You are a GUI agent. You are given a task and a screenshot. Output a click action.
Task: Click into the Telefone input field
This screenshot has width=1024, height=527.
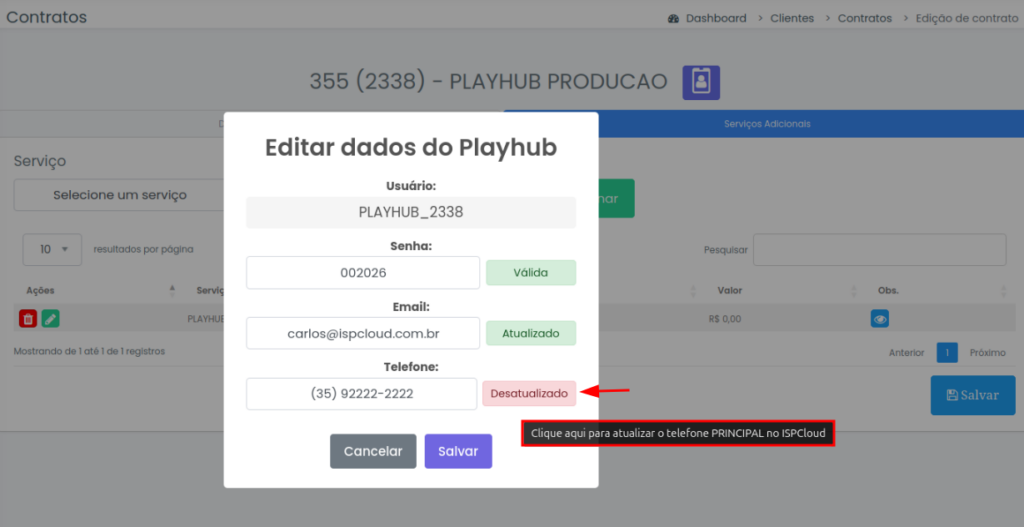click(362, 394)
